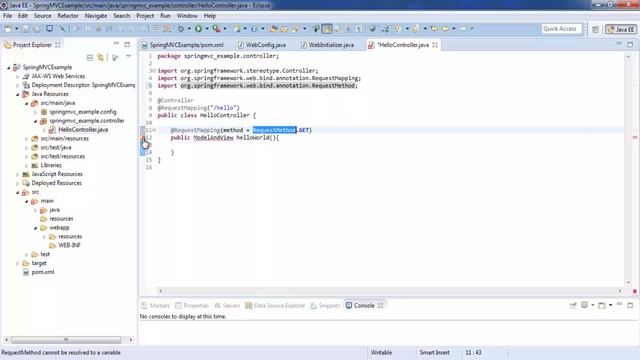This screenshot has height=360, width=640.
Task: Collapse the SpringMVCExample project node
Action: (9, 67)
